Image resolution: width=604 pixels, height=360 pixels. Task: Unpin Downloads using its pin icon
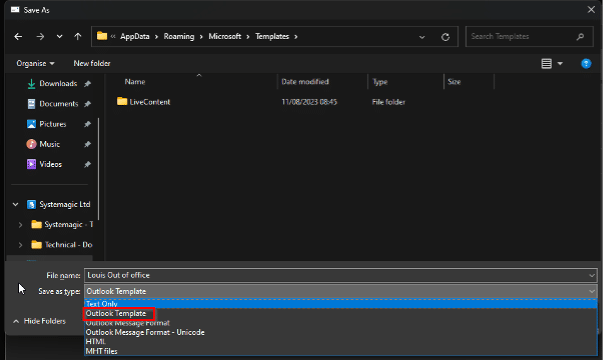point(87,84)
